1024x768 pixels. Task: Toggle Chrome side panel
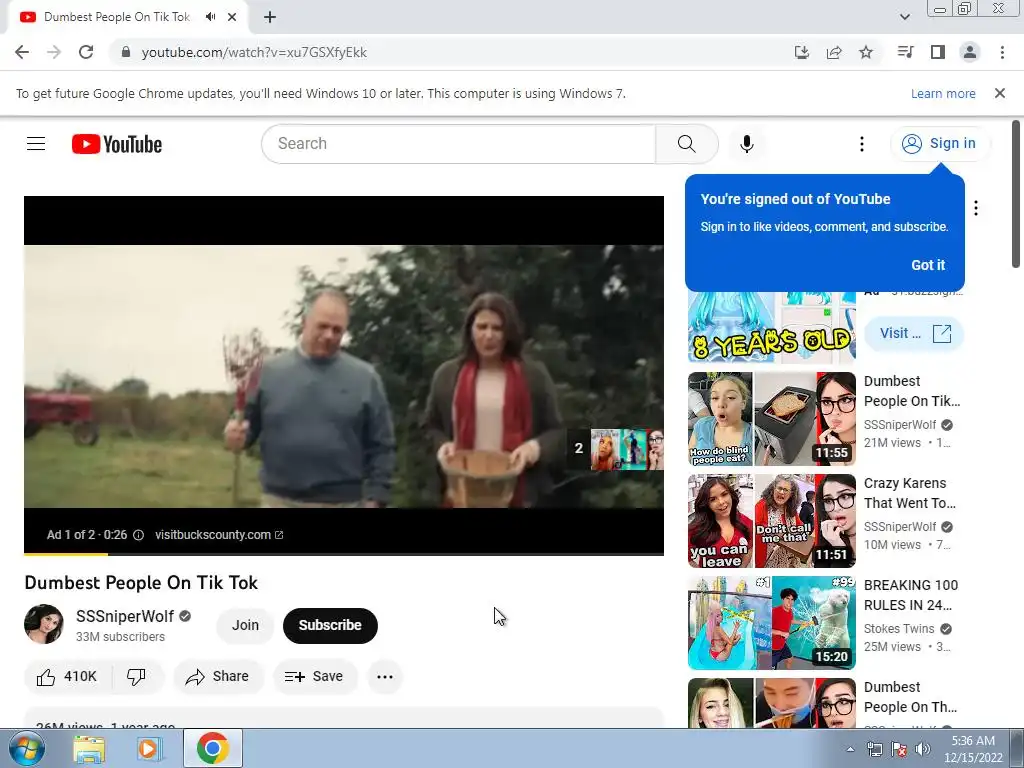[x=938, y=52]
